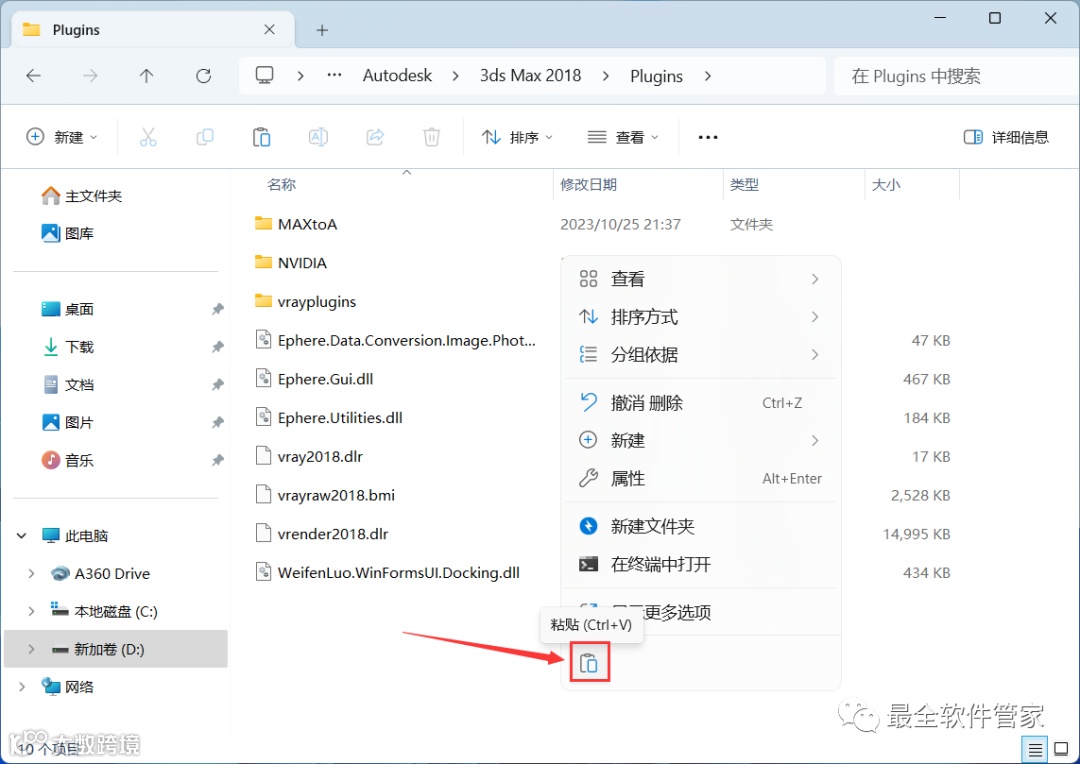Click the Cut scissors icon in toolbar
Viewport: 1080px width, 764px height.
tap(148, 137)
